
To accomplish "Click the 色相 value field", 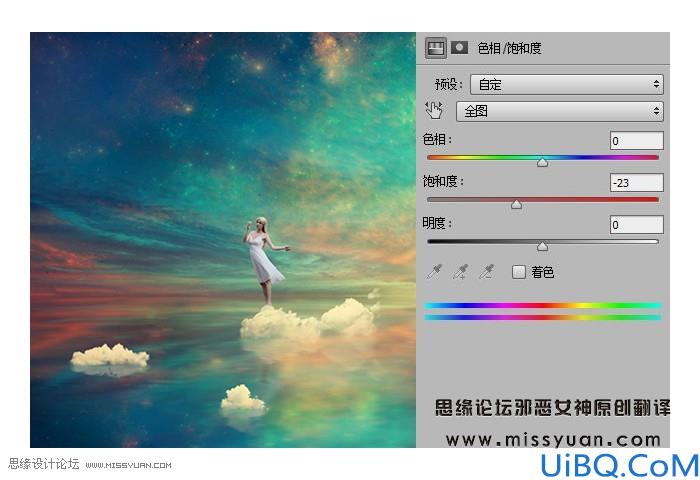I will [637, 141].
